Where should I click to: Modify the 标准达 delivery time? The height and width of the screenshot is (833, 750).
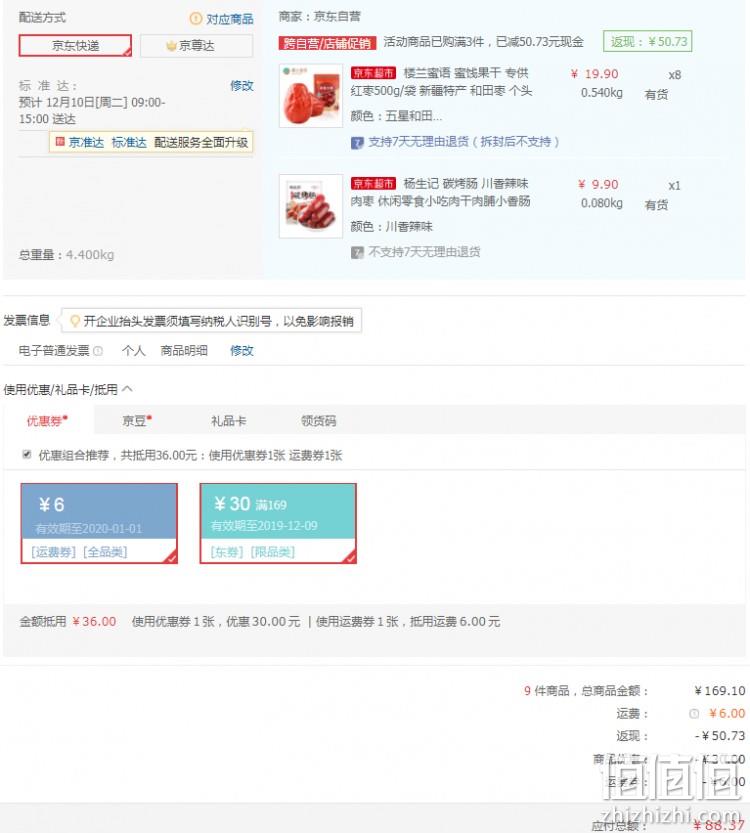tap(242, 86)
